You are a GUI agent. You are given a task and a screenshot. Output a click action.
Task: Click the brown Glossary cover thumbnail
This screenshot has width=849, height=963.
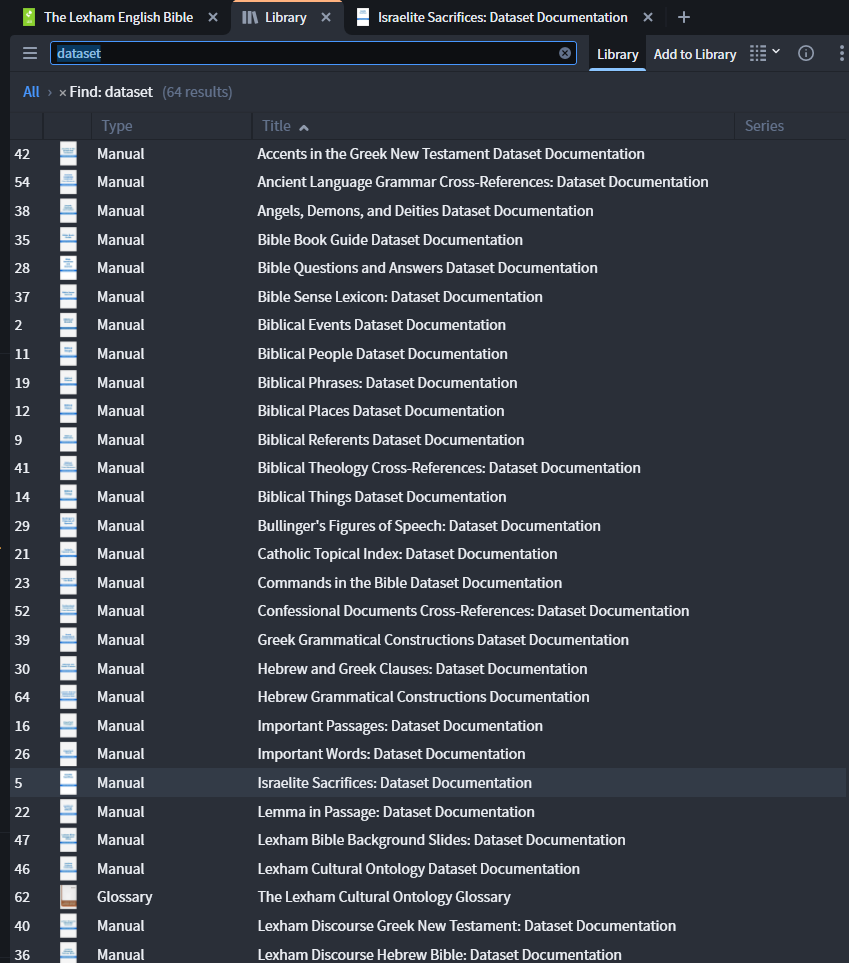pos(68,897)
